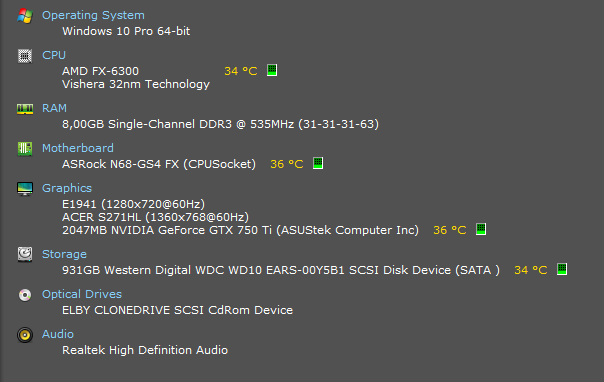This screenshot has height=382, width=604.
Task: Click the green Motherboard circuit icon
Action: click(25, 149)
